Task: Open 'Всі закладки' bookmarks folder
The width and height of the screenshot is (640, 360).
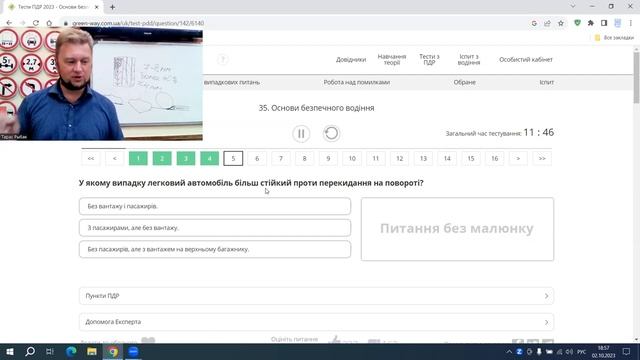Action: (614, 38)
